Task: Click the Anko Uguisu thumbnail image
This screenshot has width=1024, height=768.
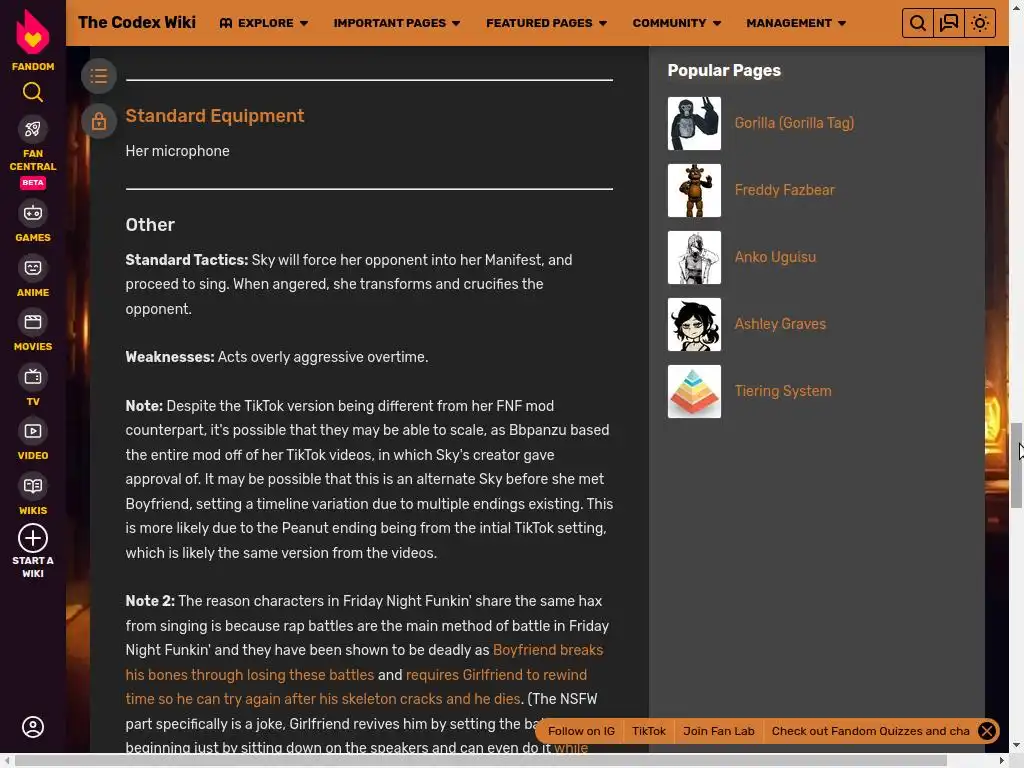Action: pos(694,257)
